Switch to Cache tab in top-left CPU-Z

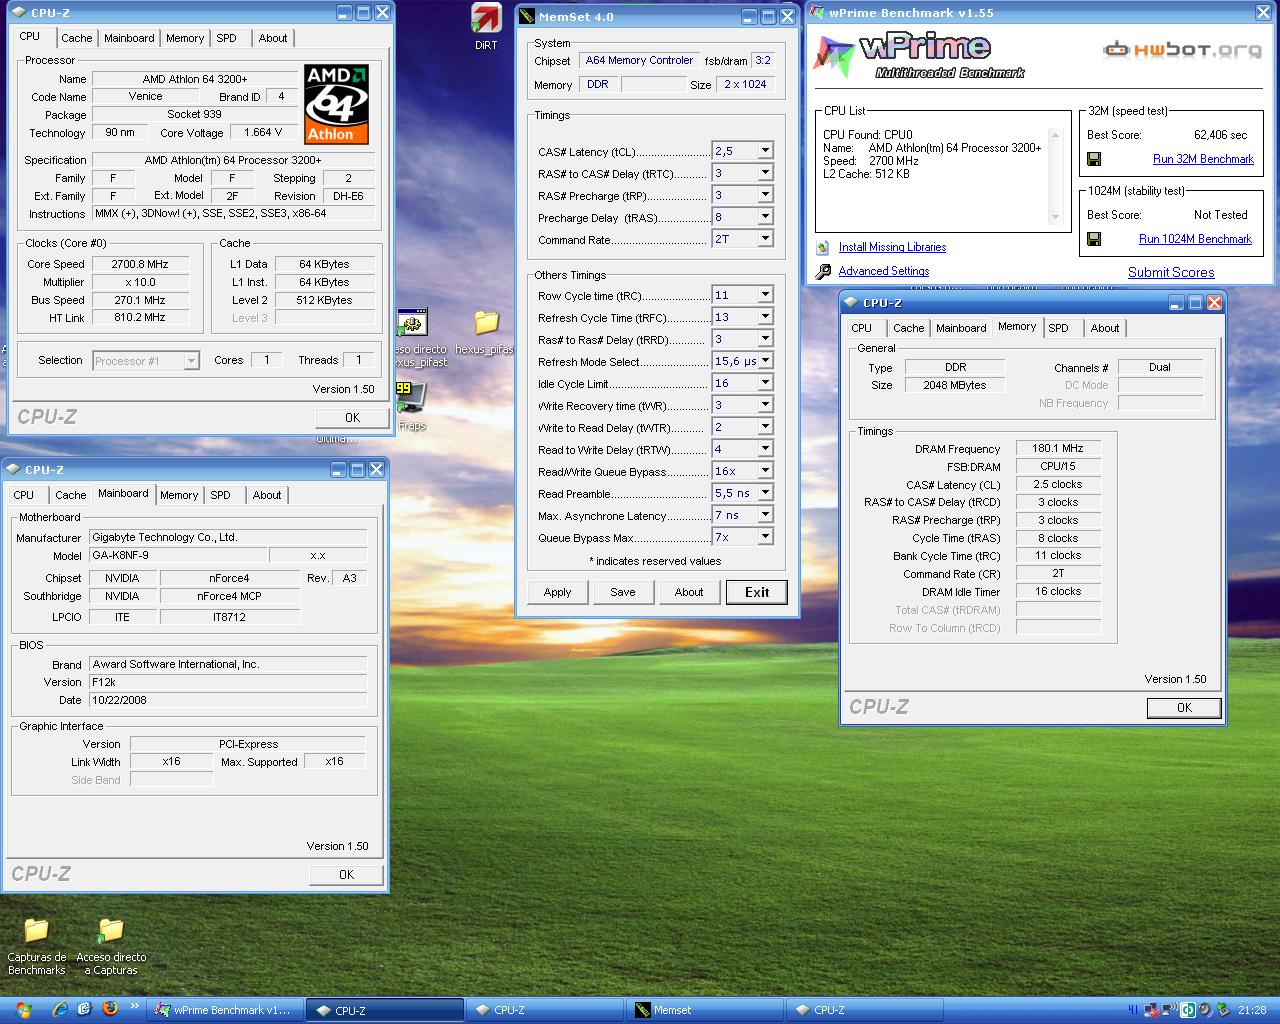click(76, 38)
